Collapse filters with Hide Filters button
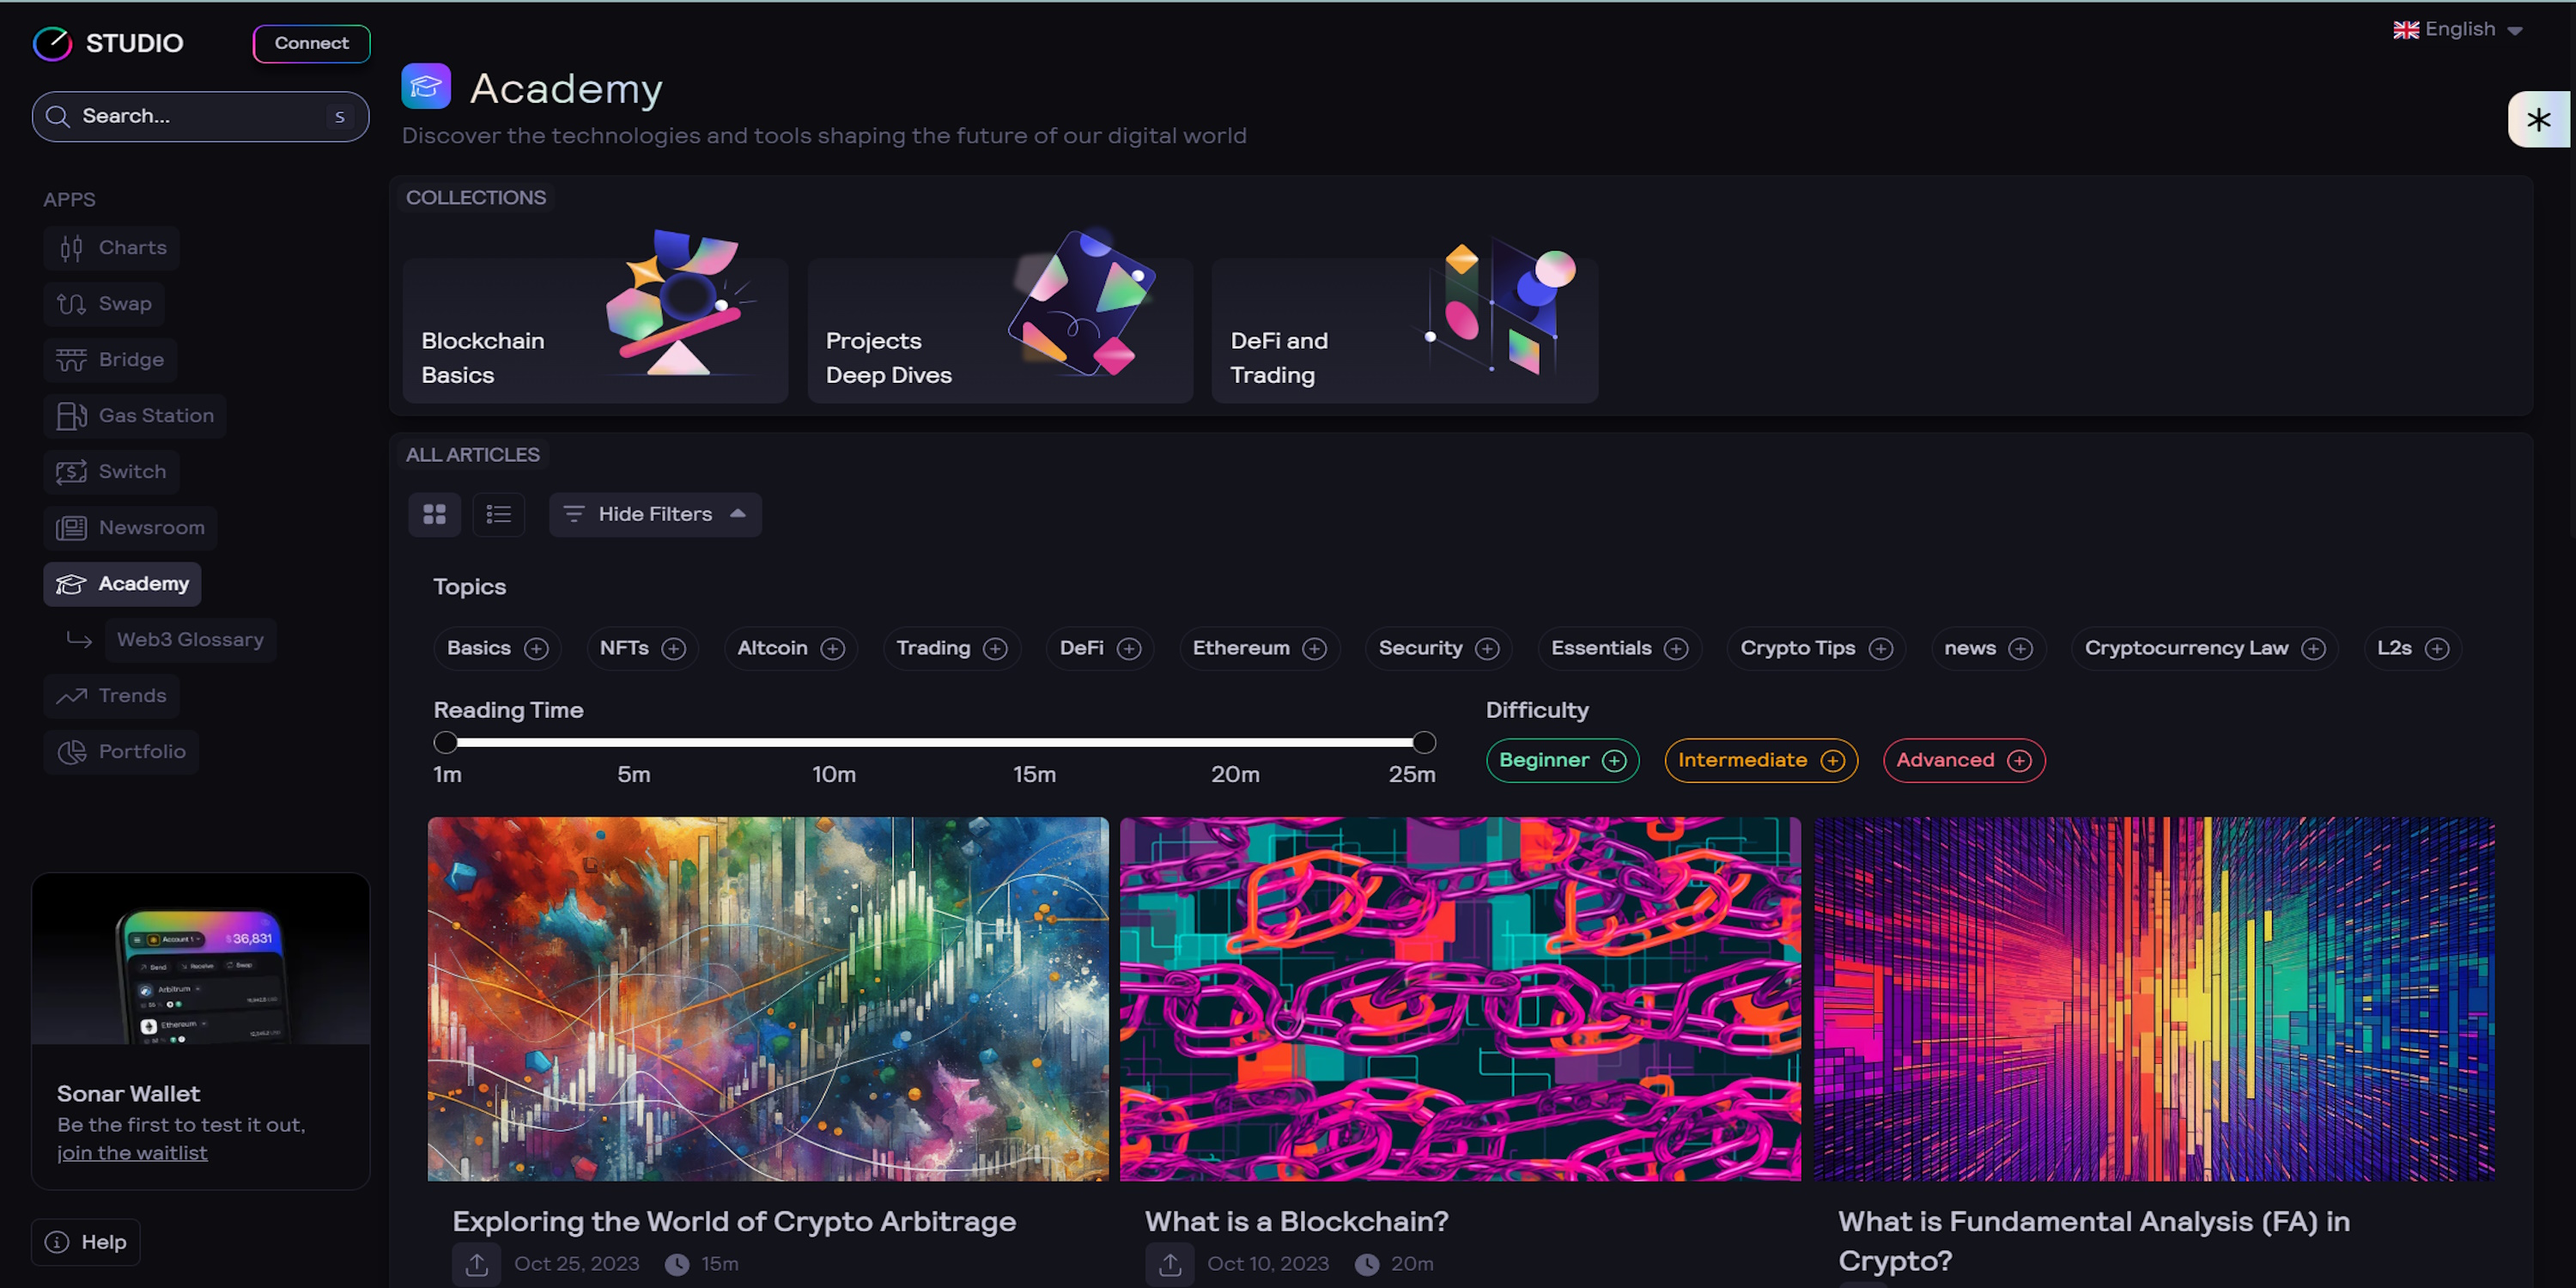Viewport: 2576px width, 1288px height. pyautogui.click(x=655, y=514)
